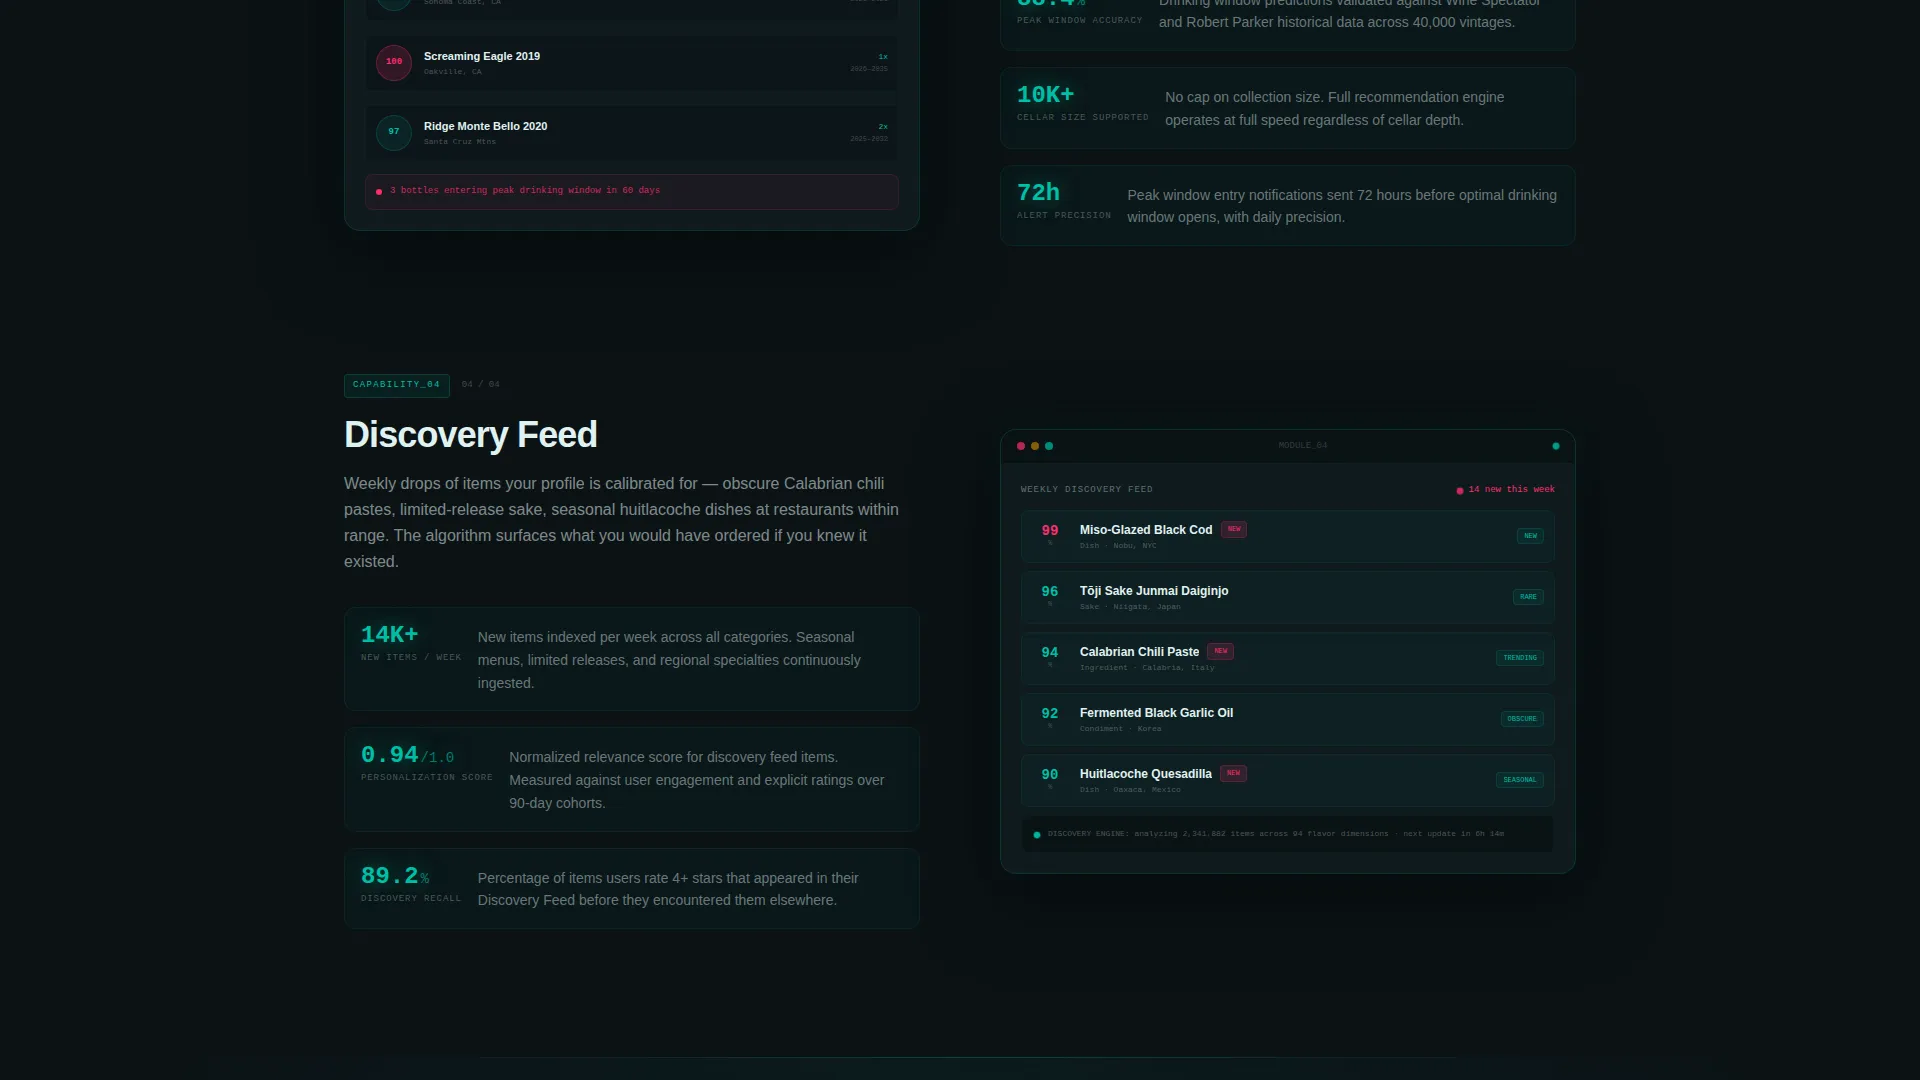Click the Discovery Feed section heading

pos(471,435)
